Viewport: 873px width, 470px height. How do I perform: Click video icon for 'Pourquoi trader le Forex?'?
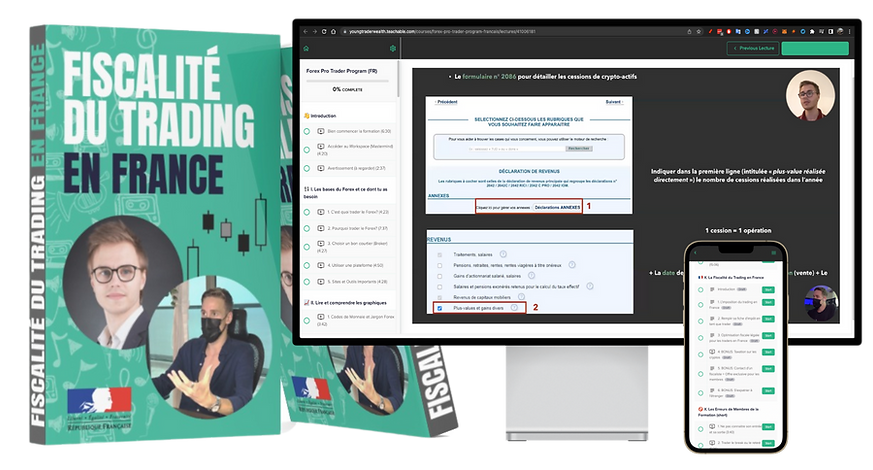(x=319, y=228)
